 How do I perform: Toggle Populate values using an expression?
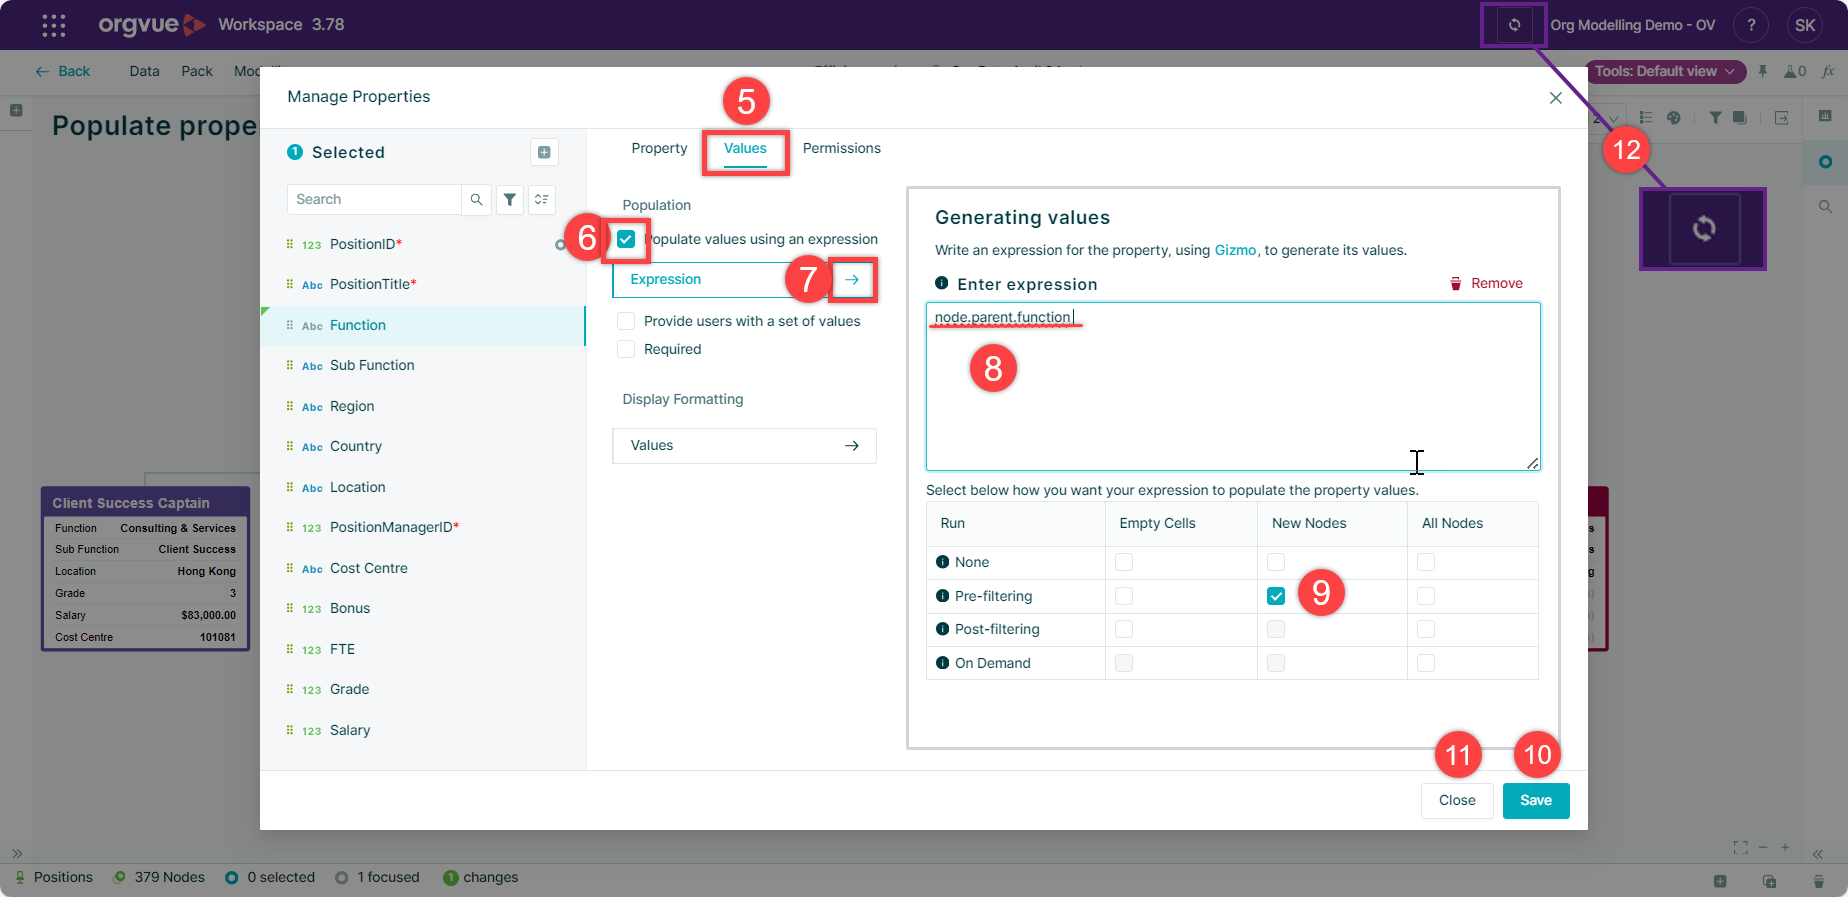pos(626,239)
